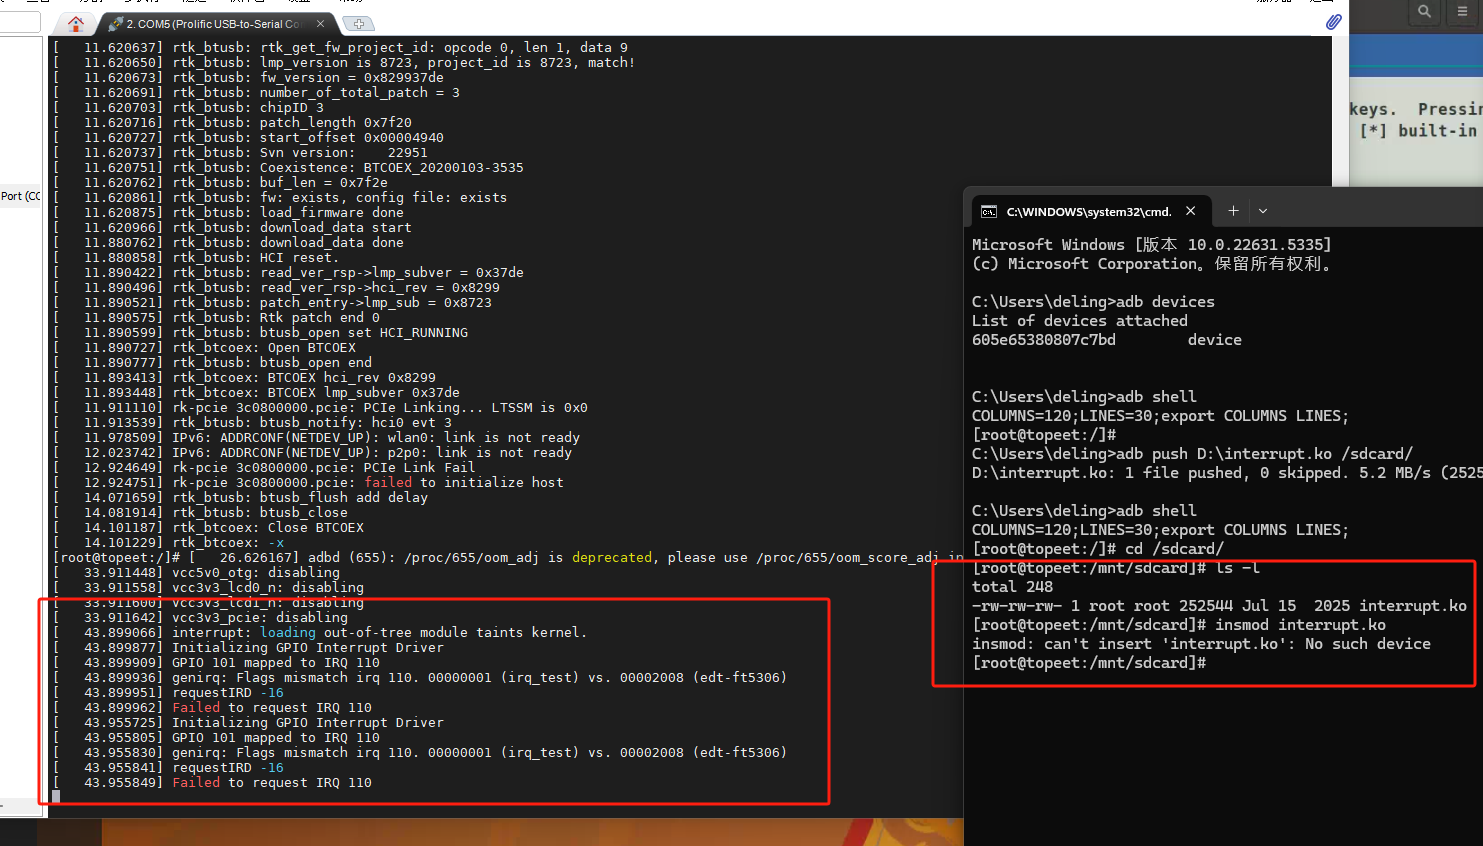
Task: Close the COM5 serial session tab
Action: [320, 23]
